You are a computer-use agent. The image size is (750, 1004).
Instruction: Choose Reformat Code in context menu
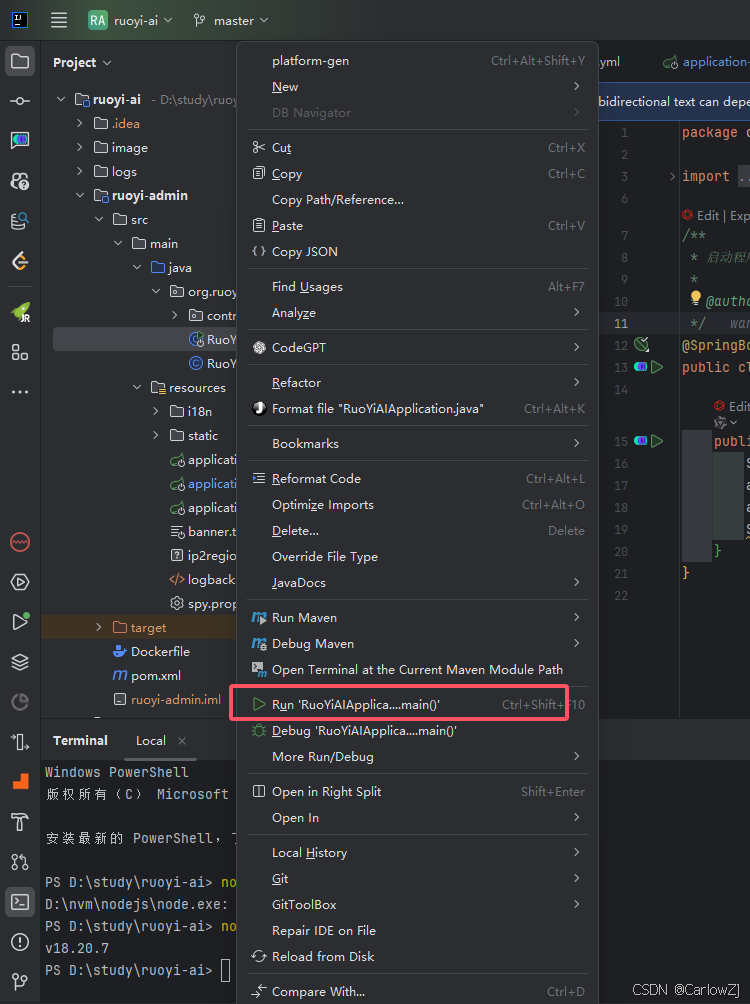point(417,478)
